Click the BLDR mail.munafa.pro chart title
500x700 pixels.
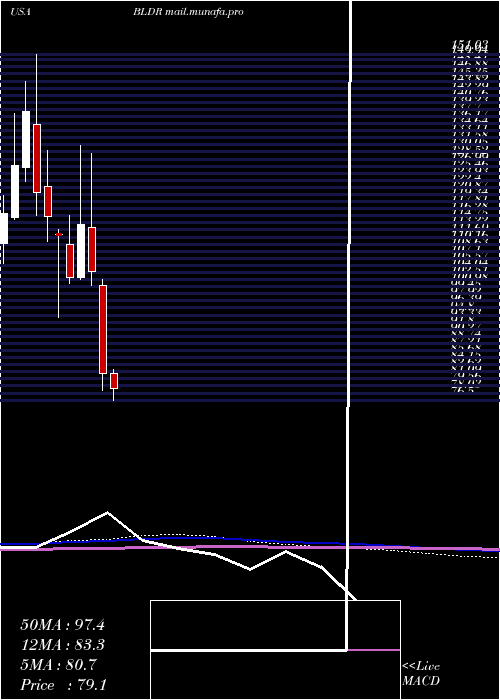pos(188,12)
